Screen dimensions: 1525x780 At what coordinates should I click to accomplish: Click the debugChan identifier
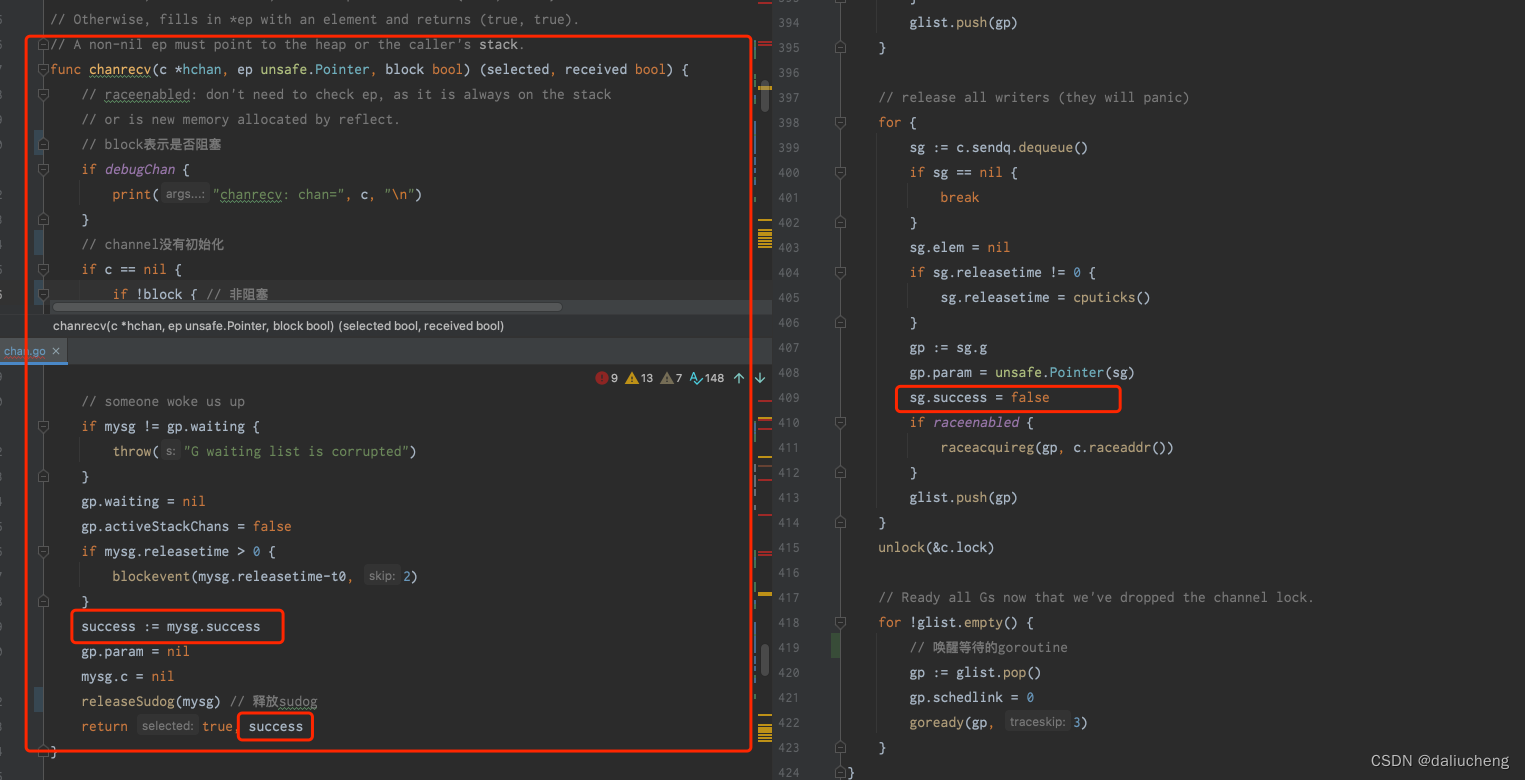tap(139, 169)
